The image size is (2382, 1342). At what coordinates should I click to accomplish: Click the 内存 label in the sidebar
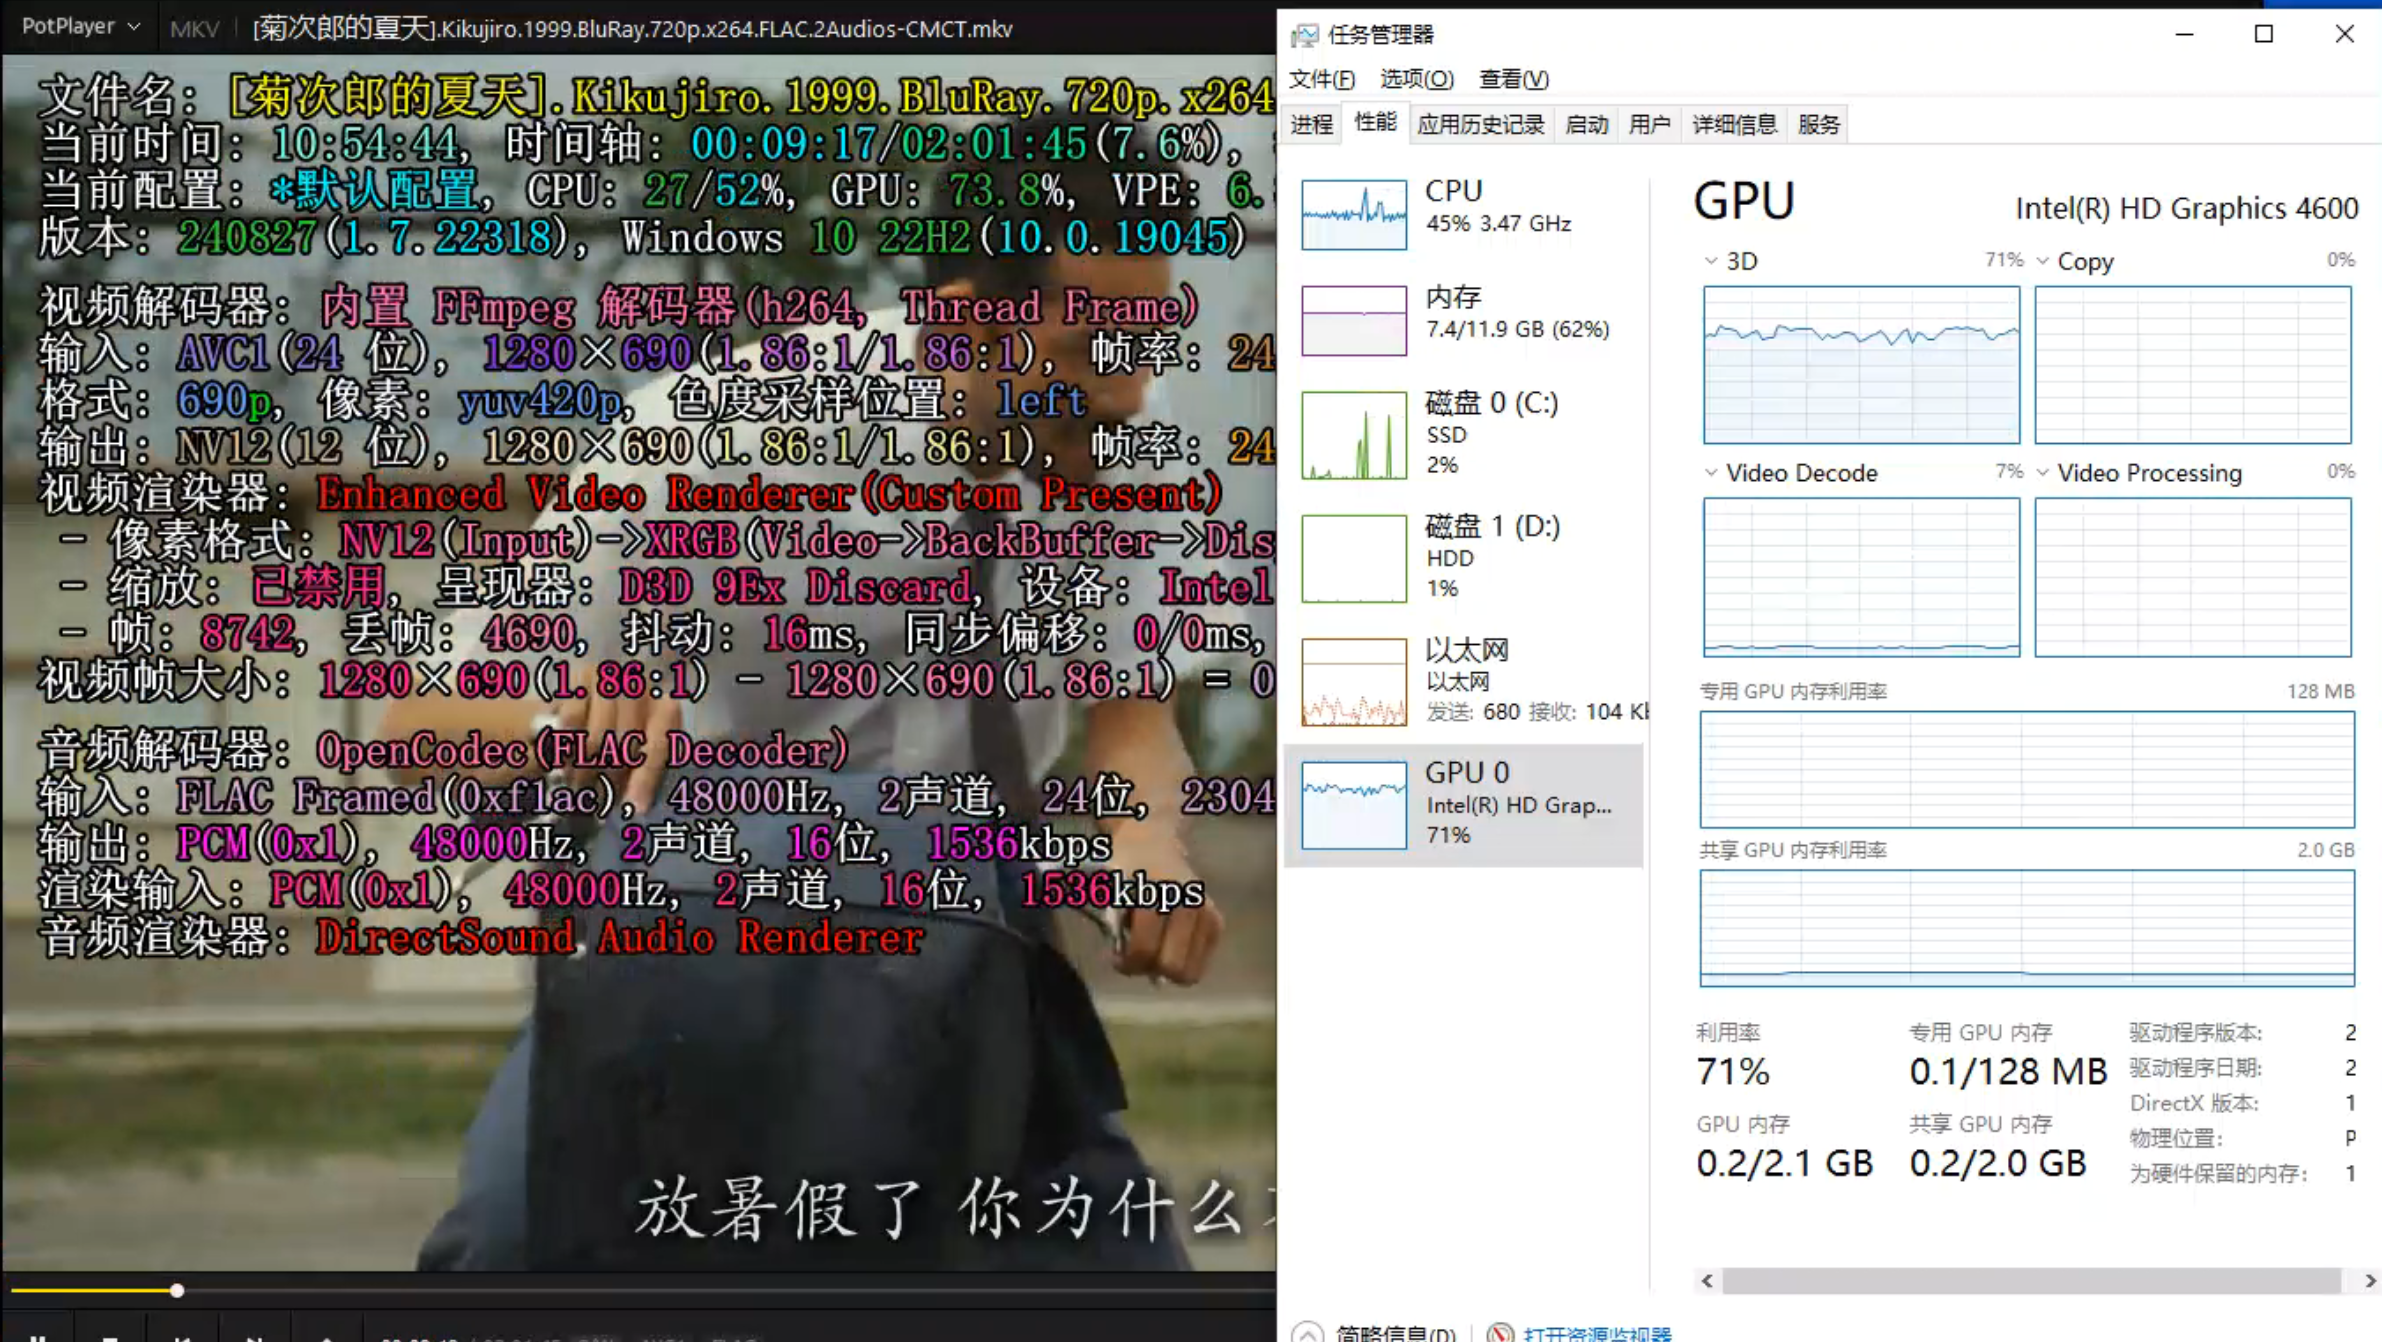click(x=1453, y=296)
